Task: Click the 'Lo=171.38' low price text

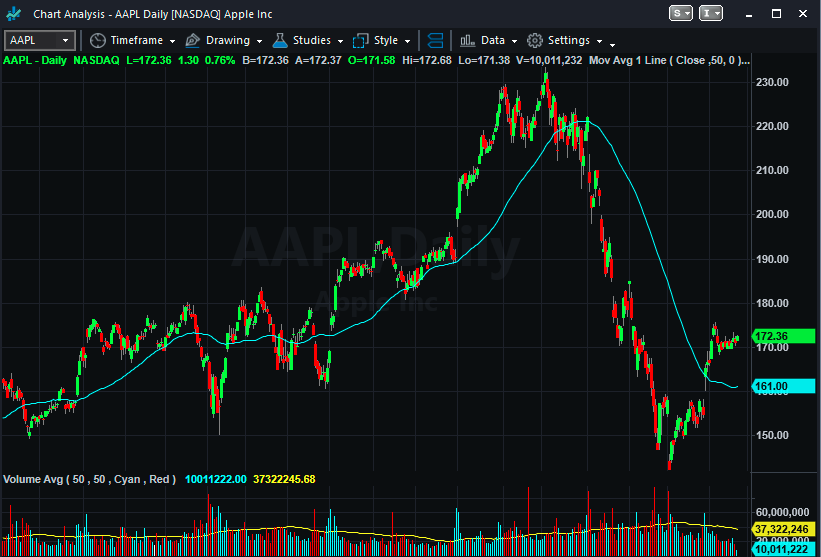Action: pyautogui.click(x=484, y=60)
